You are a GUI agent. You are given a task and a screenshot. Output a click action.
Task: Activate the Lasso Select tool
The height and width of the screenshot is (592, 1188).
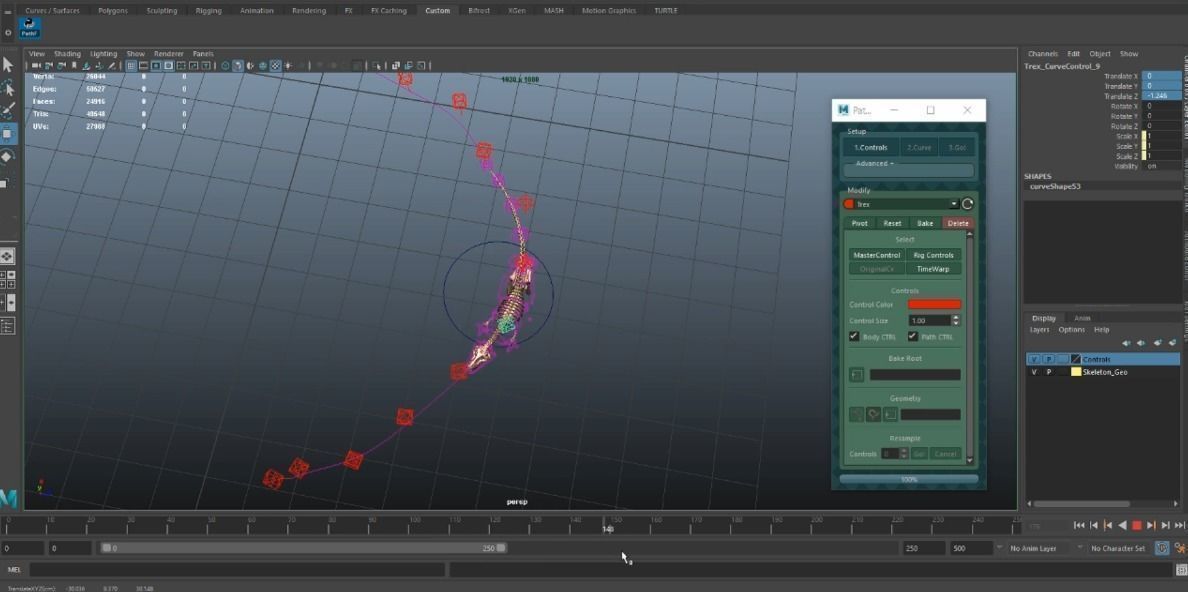click(8, 88)
